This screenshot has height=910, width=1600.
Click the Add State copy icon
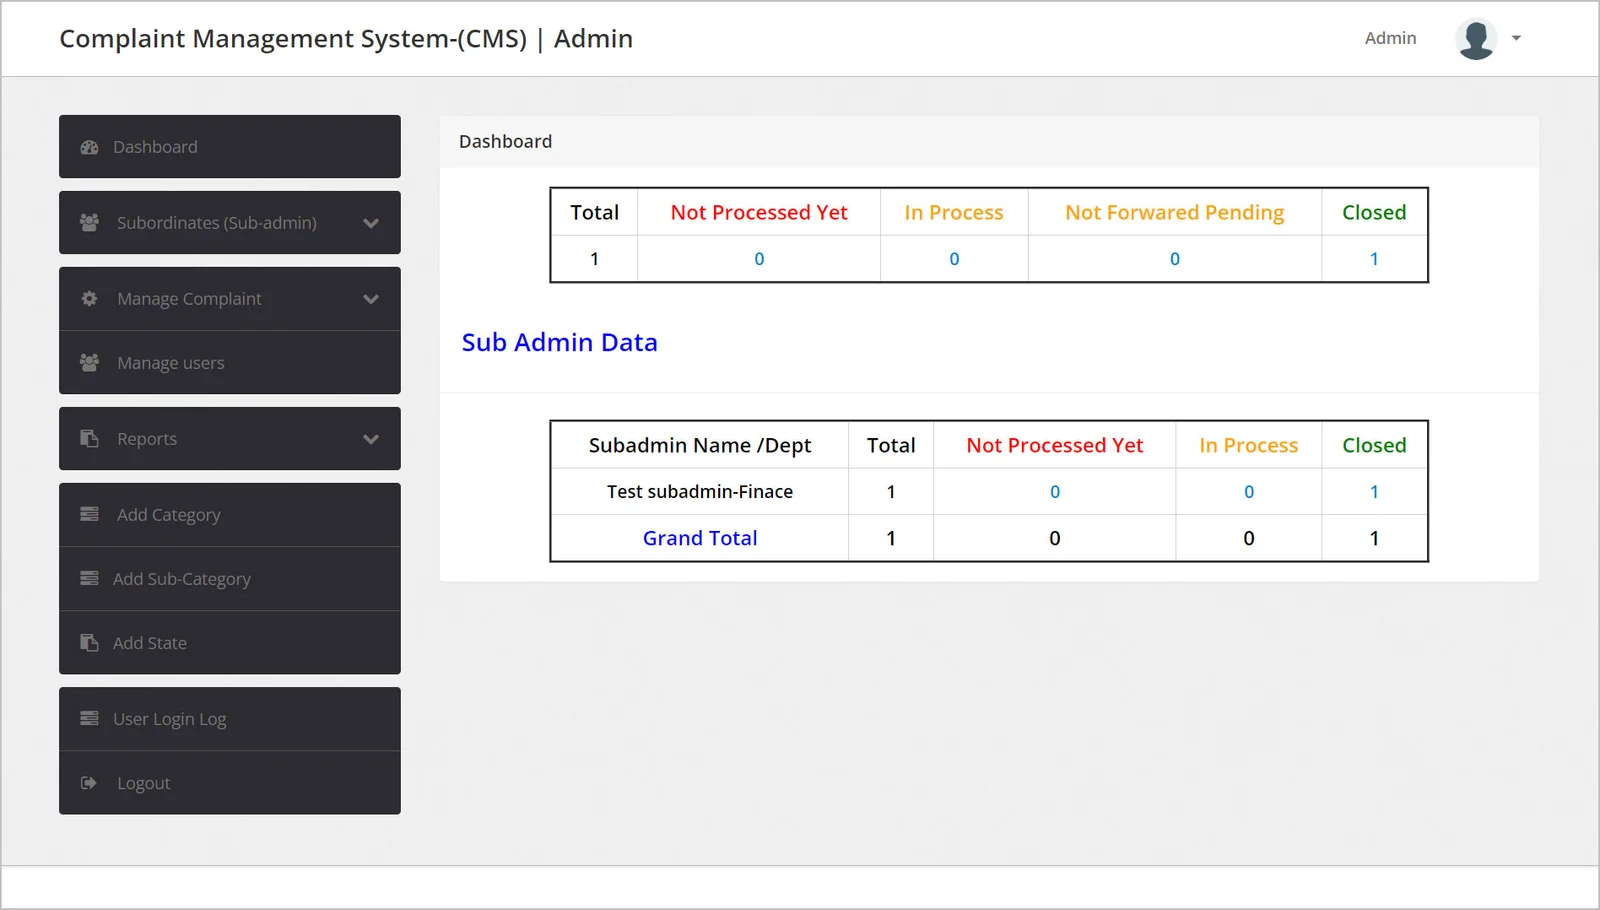[x=89, y=643]
